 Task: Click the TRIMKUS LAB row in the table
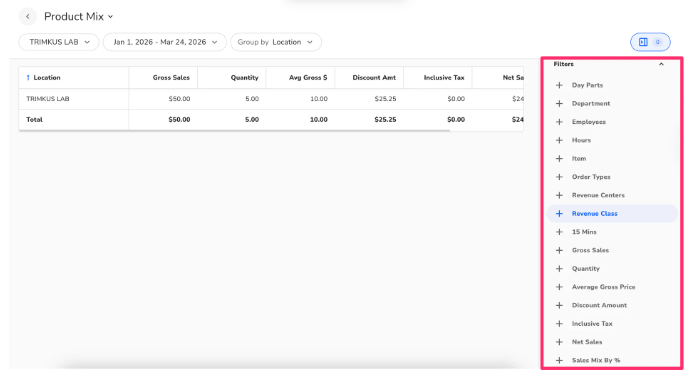click(x=271, y=99)
